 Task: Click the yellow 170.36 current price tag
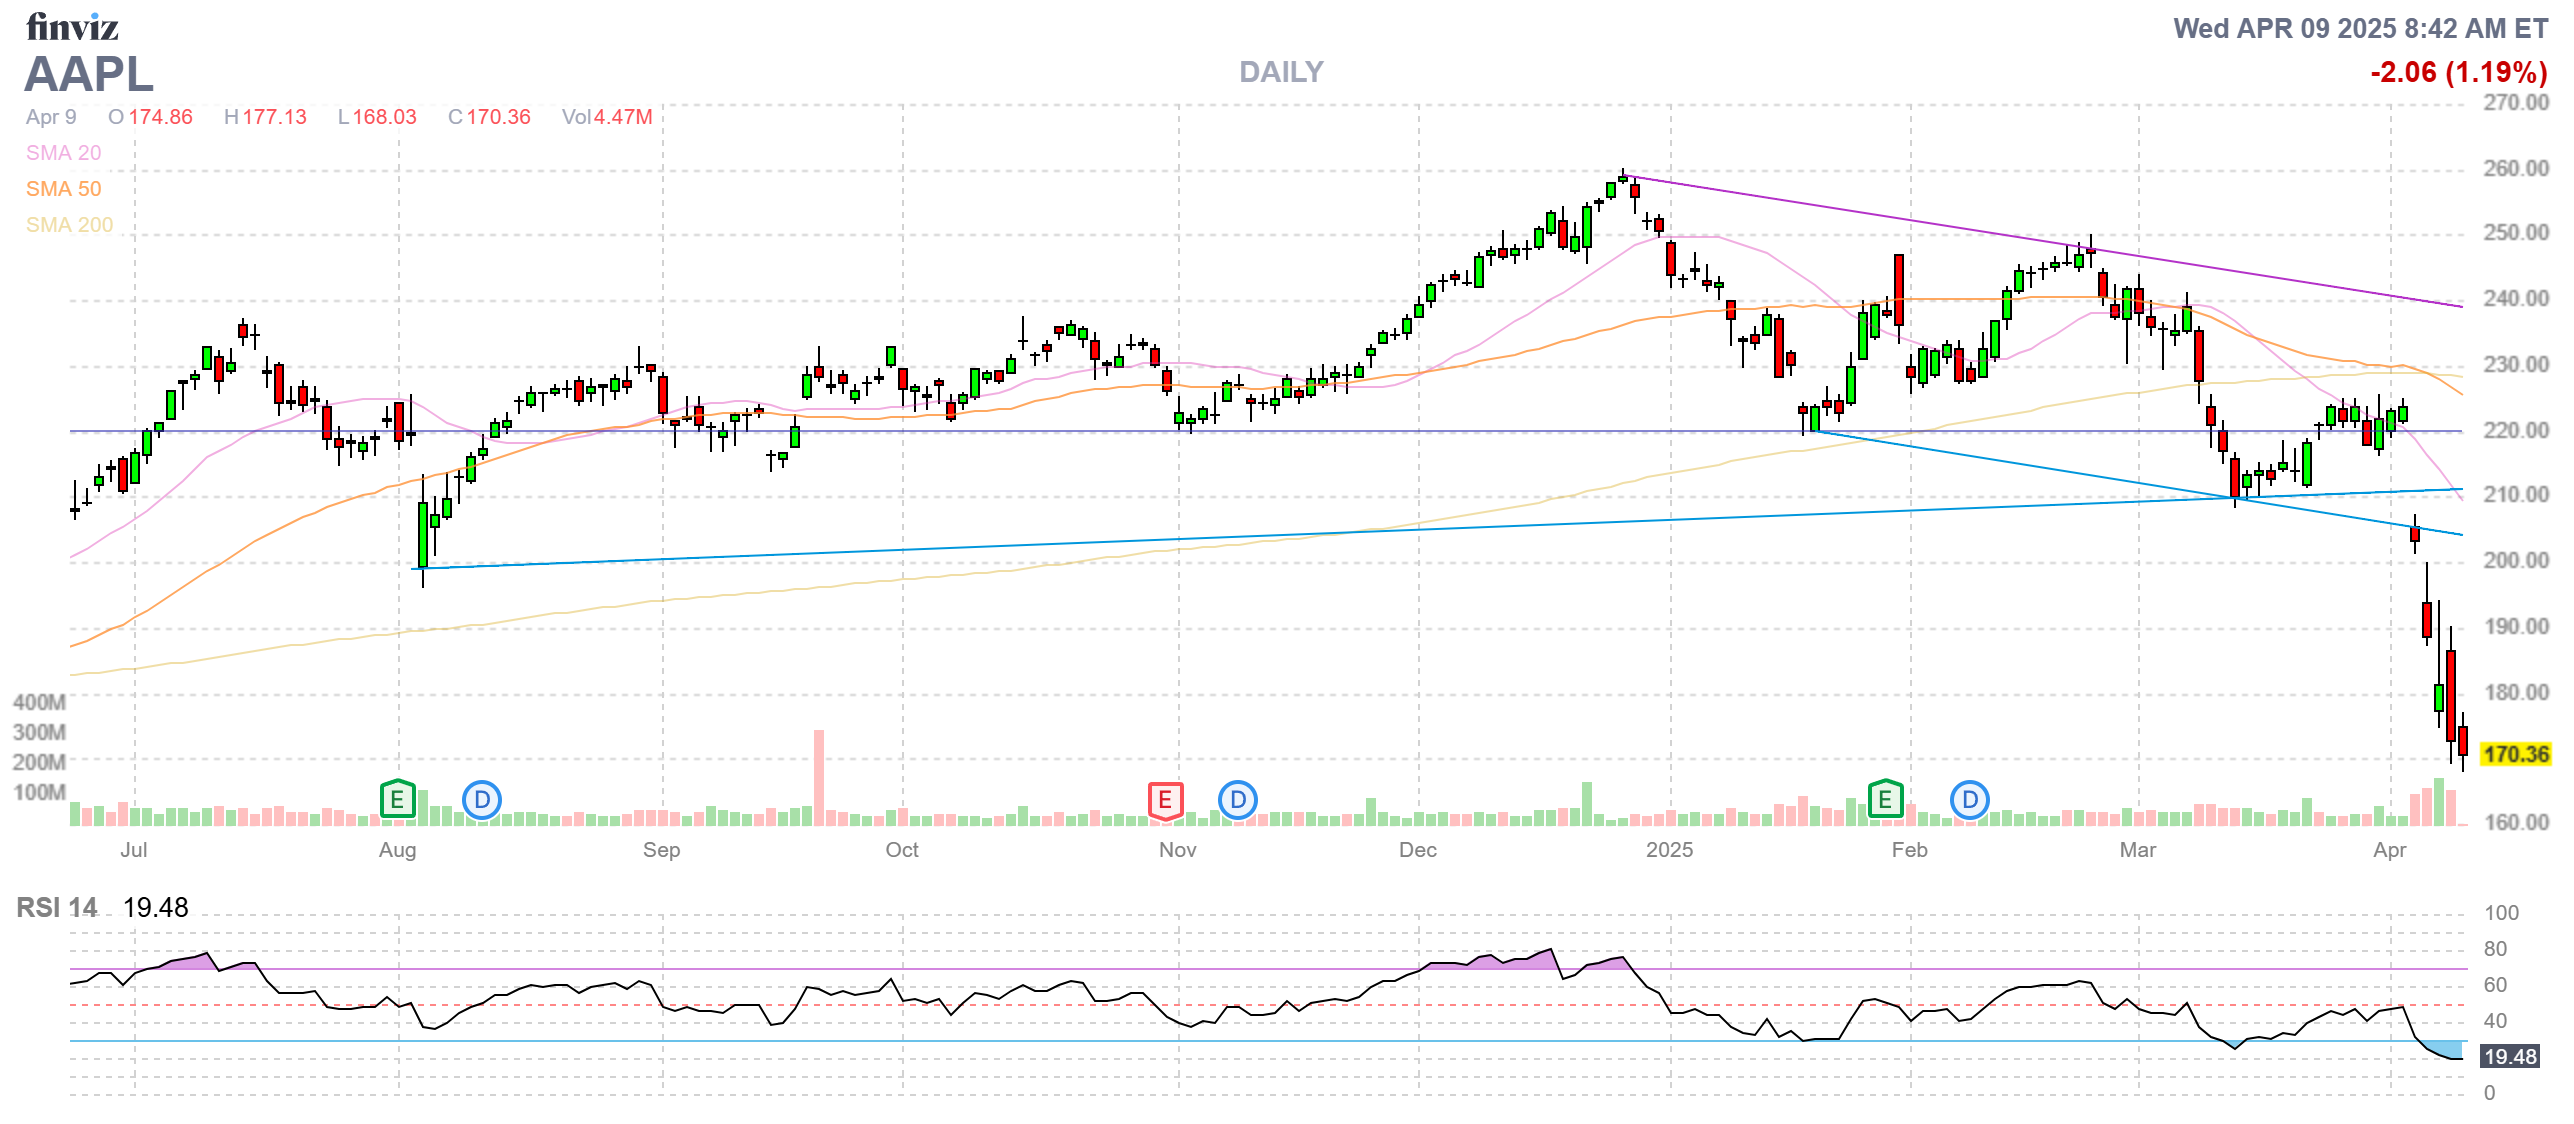(2516, 754)
